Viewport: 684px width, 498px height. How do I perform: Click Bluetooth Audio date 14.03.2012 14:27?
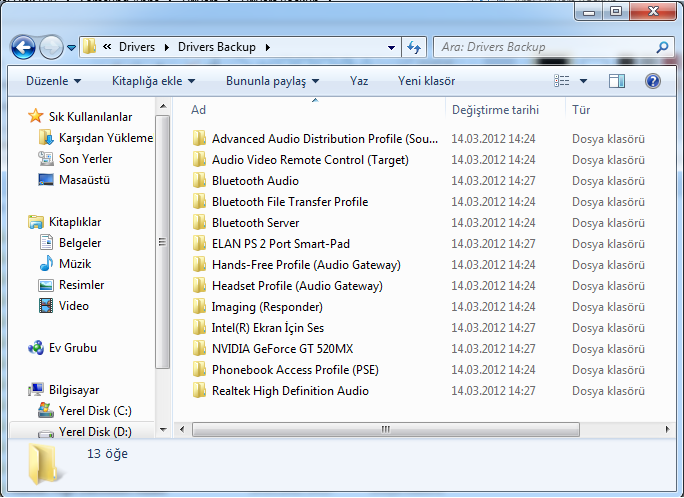[x=493, y=181]
